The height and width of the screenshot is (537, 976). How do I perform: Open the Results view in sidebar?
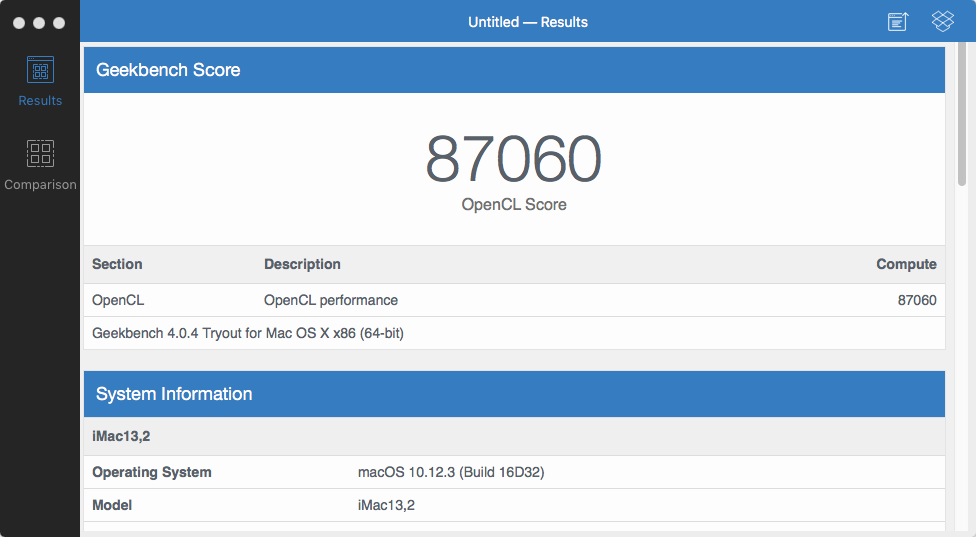pyautogui.click(x=40, y=81)
